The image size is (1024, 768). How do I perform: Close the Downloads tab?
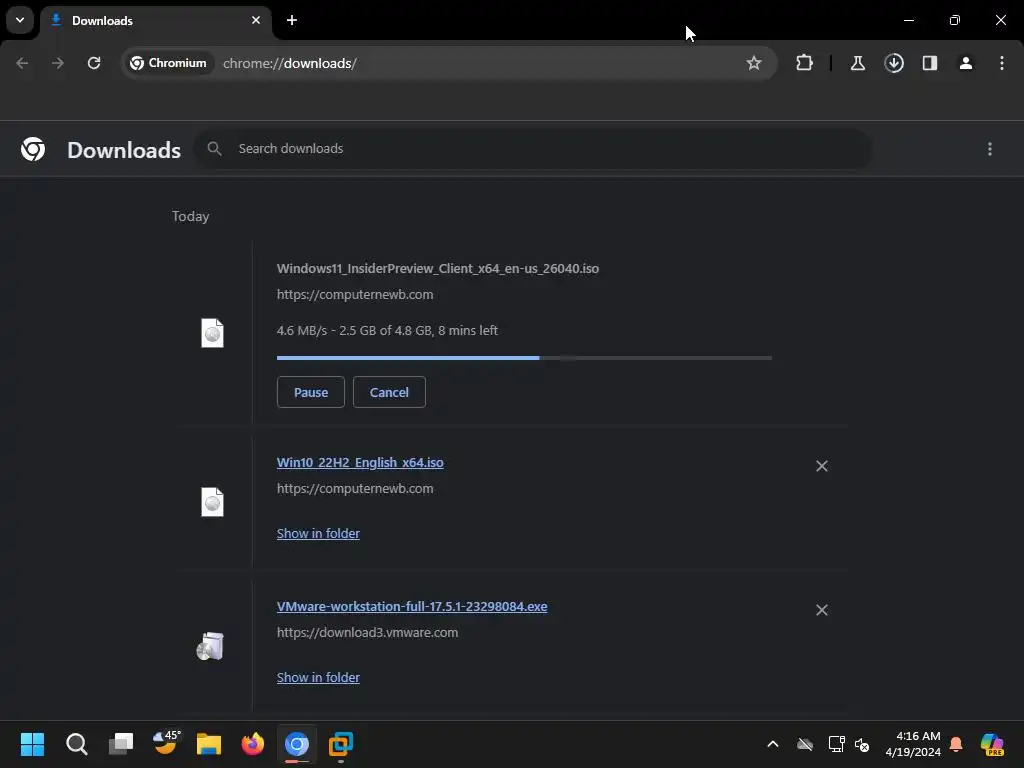256,20
